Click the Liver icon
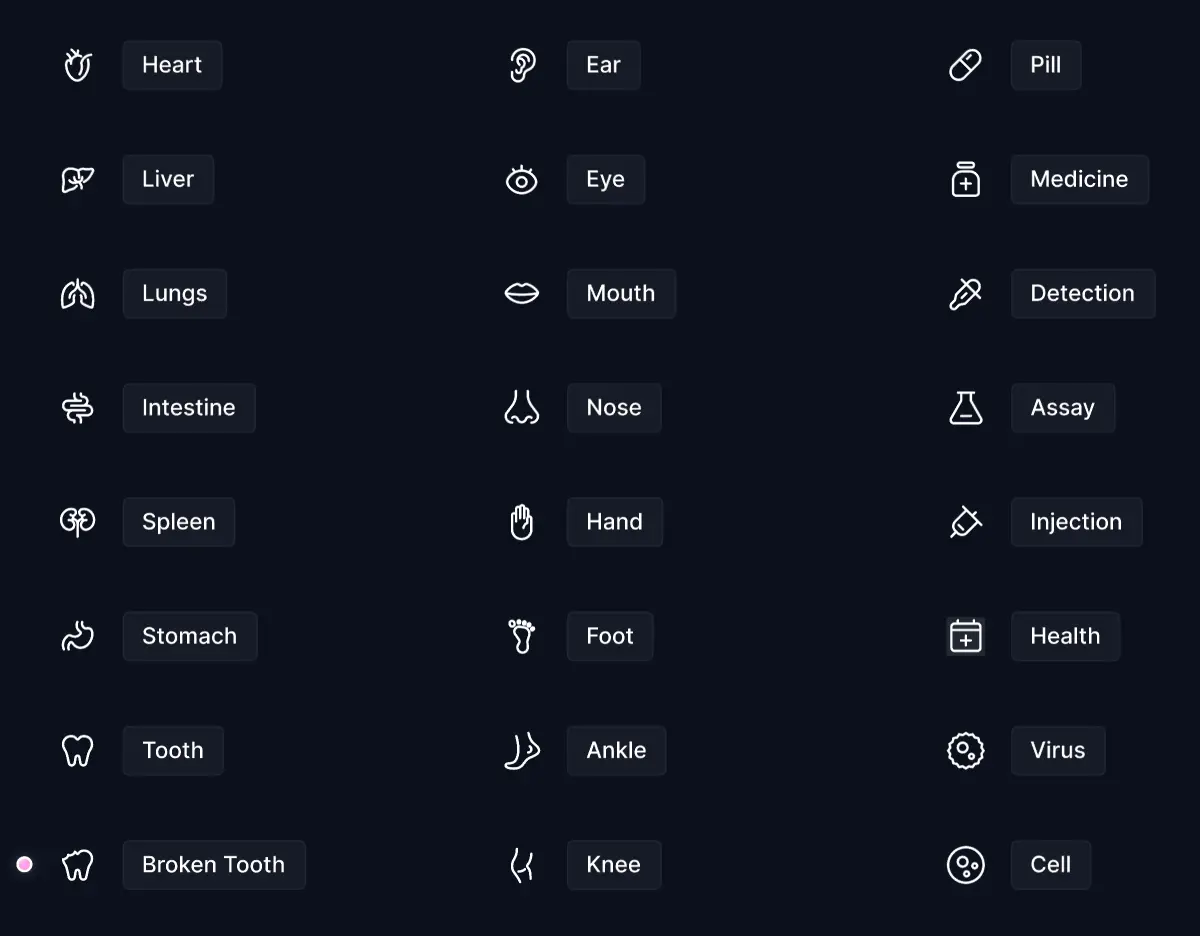The image size is (1200, 936). click(x=77, y=179)
